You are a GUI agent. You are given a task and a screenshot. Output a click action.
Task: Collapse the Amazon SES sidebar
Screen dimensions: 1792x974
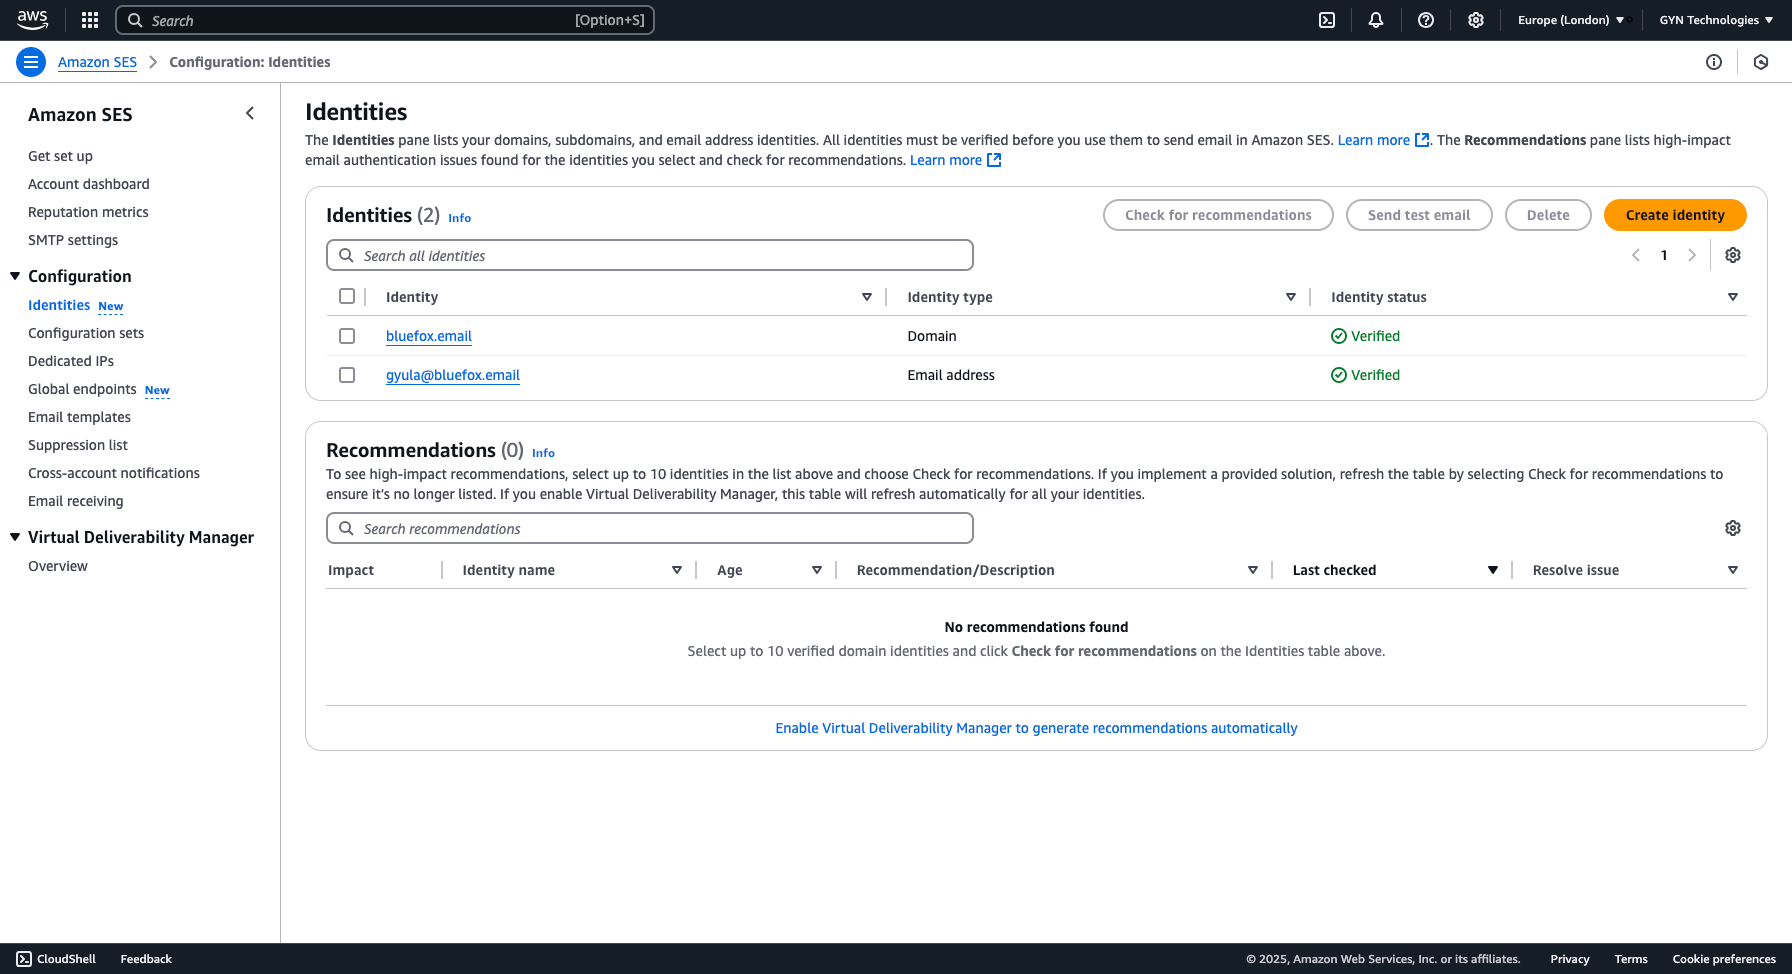point(250,113)
